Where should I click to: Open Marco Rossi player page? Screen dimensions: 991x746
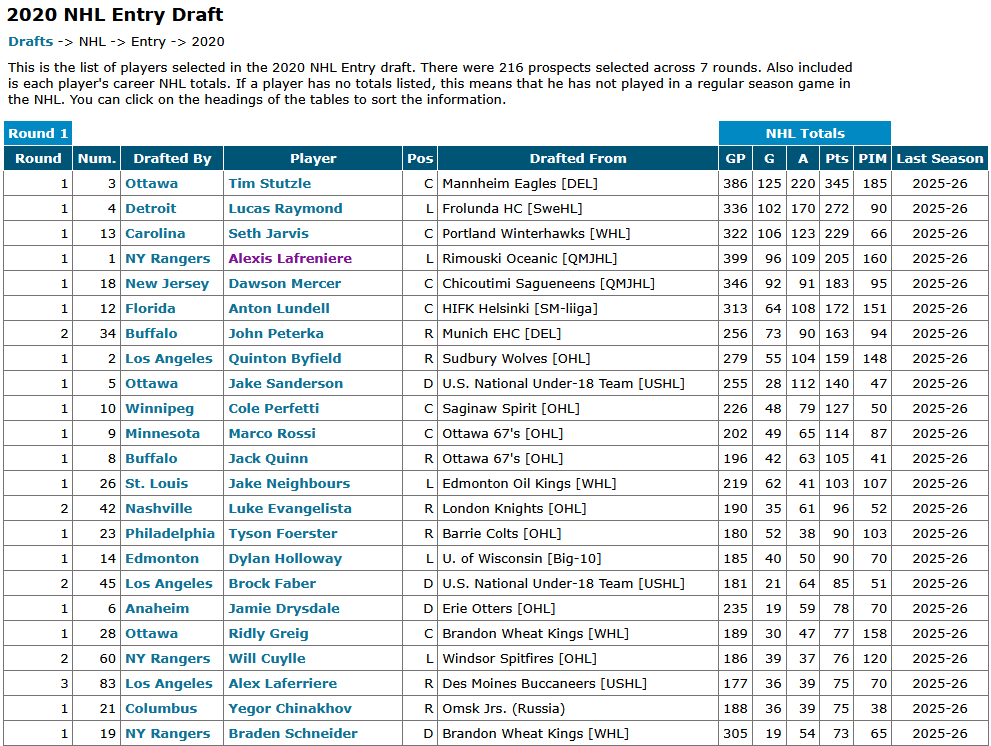272,434
